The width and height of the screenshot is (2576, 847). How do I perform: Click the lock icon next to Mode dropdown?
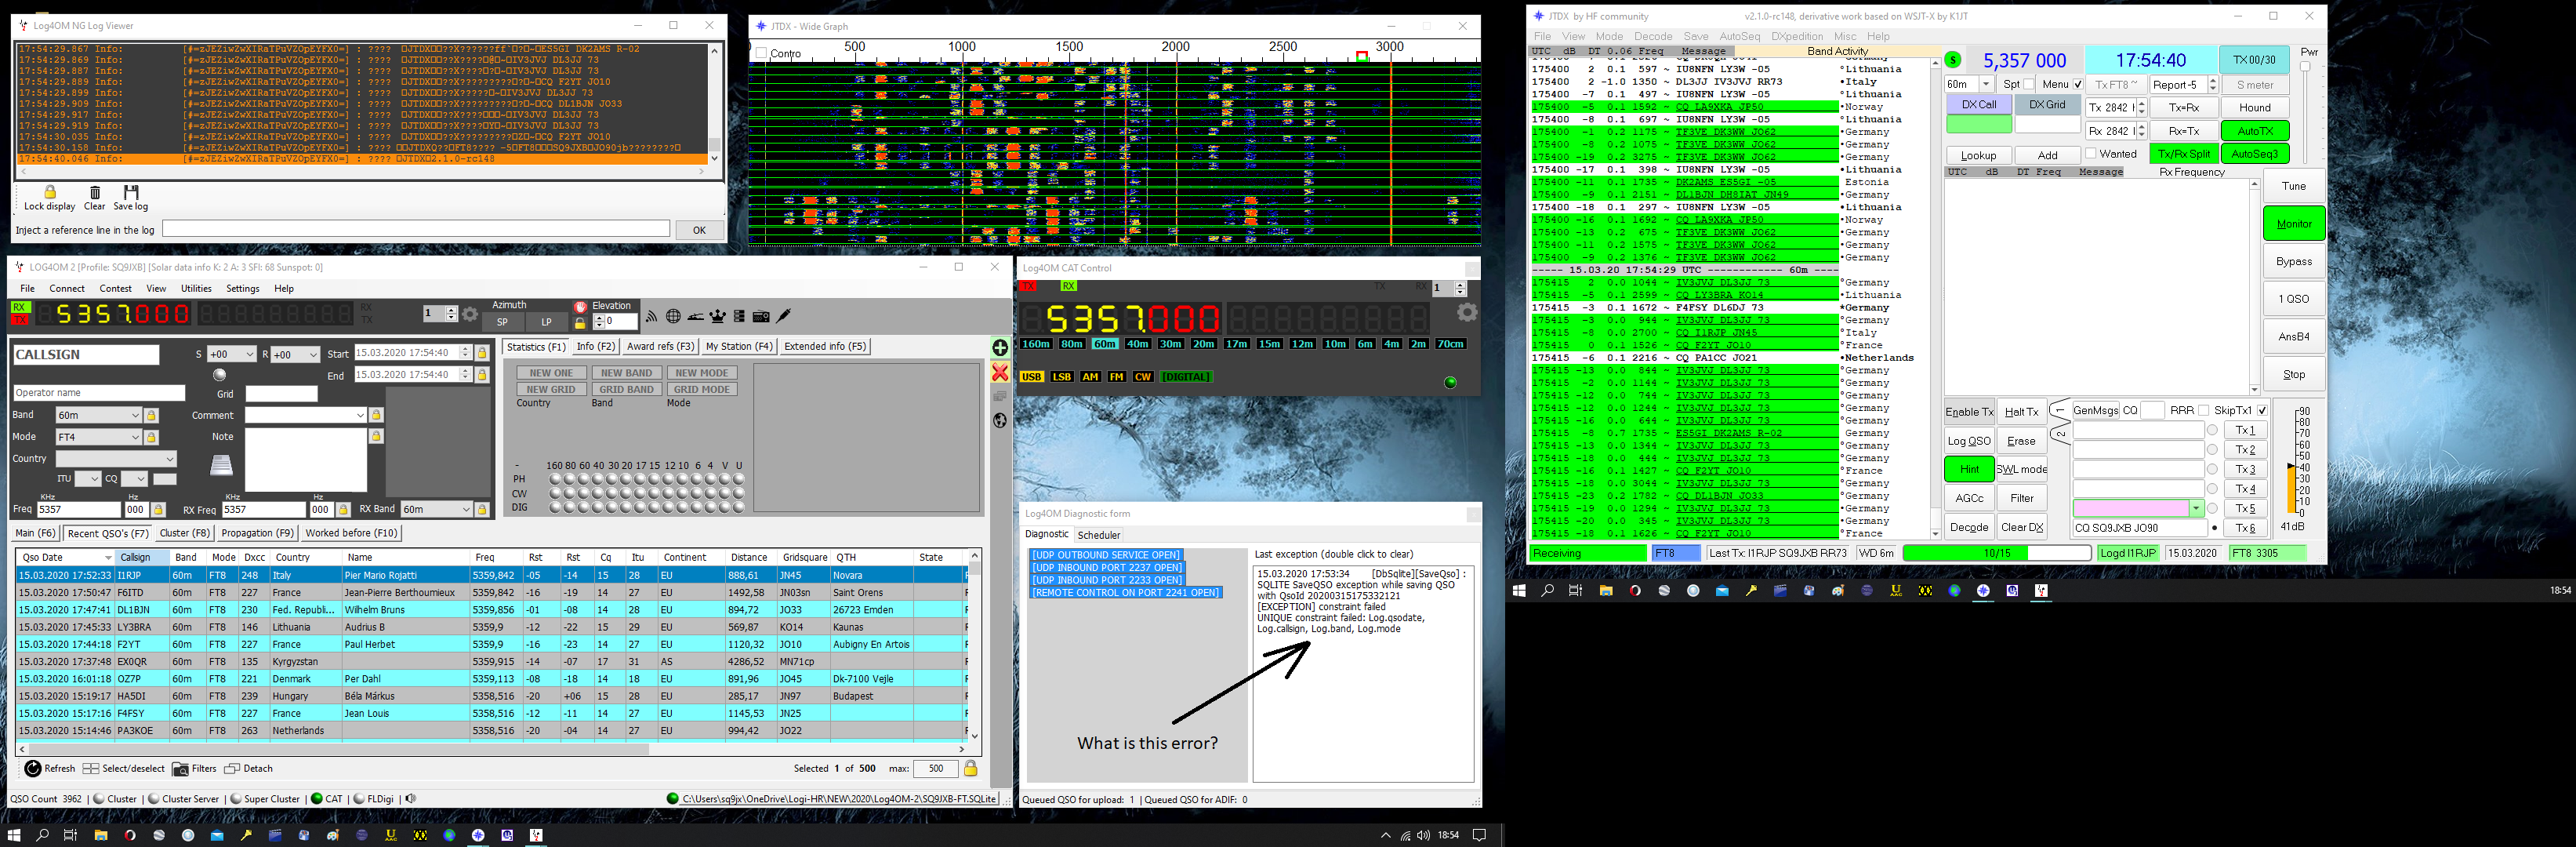click(151, 437)
